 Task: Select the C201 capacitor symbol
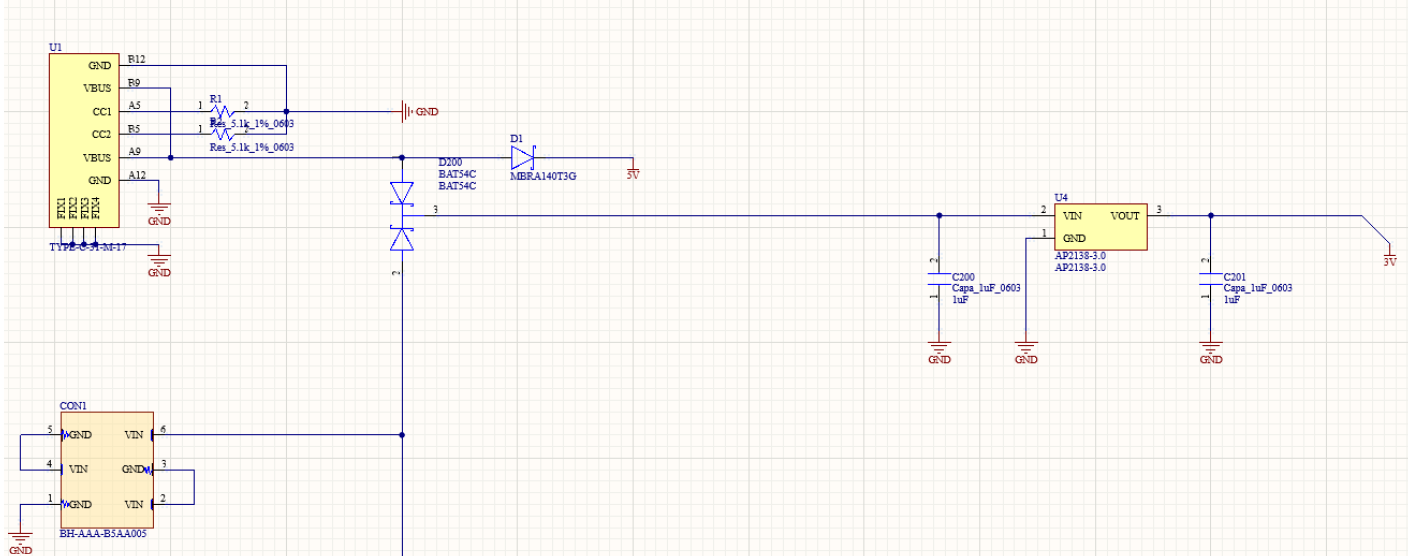(1210, 283)
